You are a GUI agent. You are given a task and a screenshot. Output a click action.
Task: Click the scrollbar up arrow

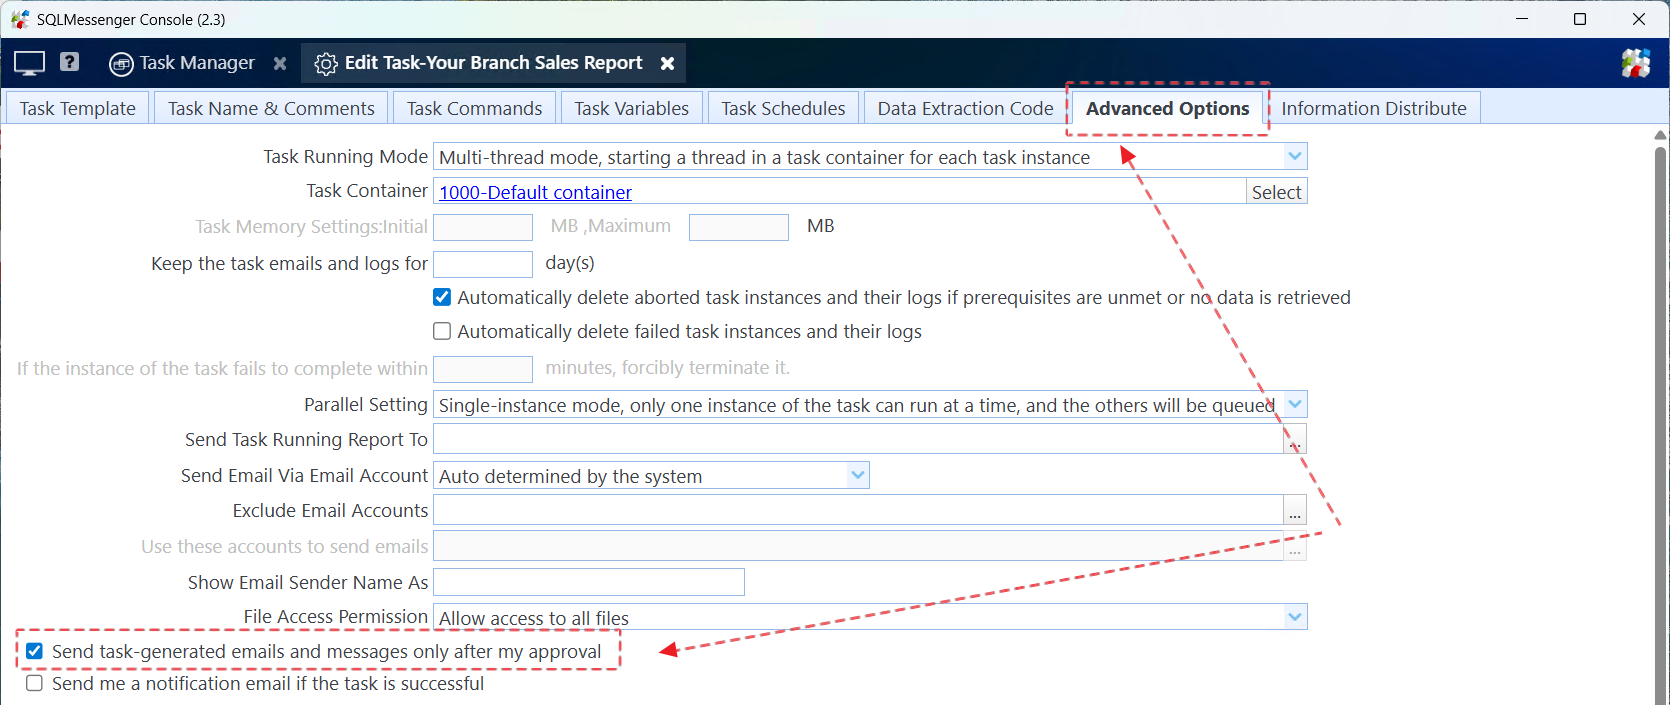pos(1661,134)
